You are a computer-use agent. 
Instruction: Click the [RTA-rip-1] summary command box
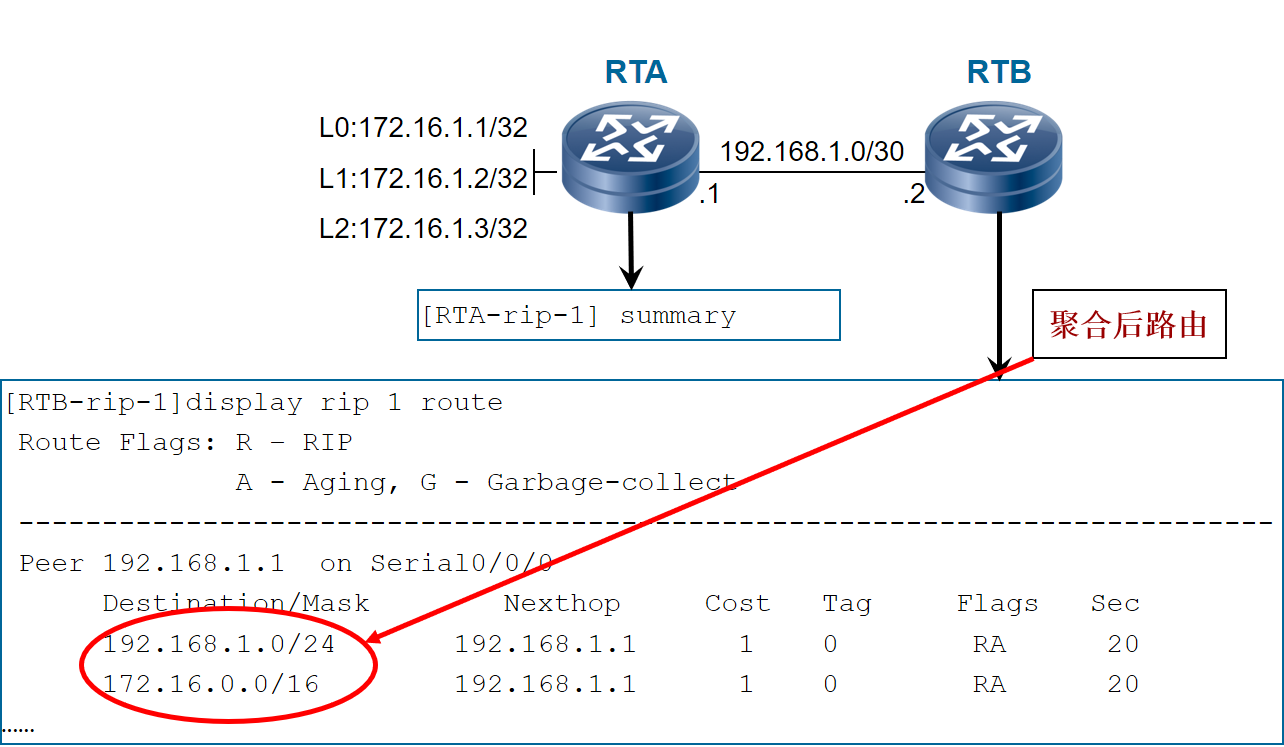[x=628, y=315]
